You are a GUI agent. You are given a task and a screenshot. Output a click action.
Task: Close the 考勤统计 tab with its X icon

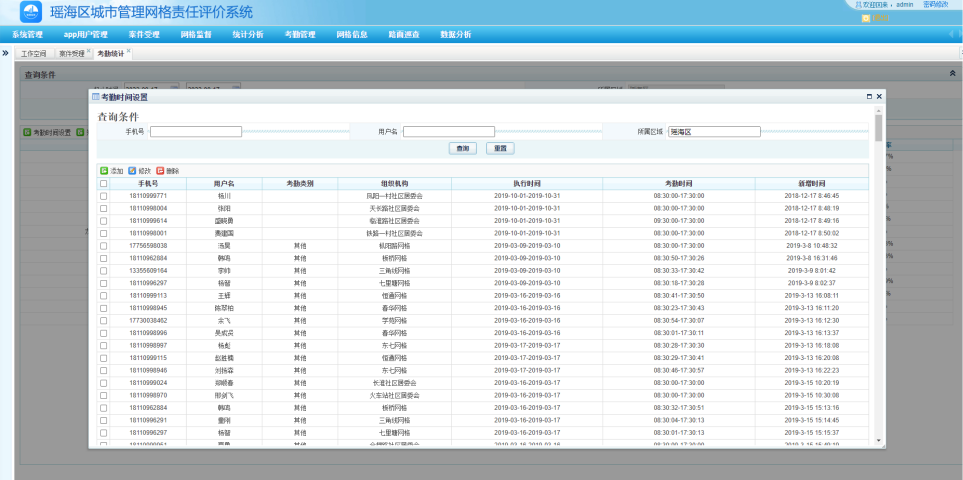click(129, 51)
